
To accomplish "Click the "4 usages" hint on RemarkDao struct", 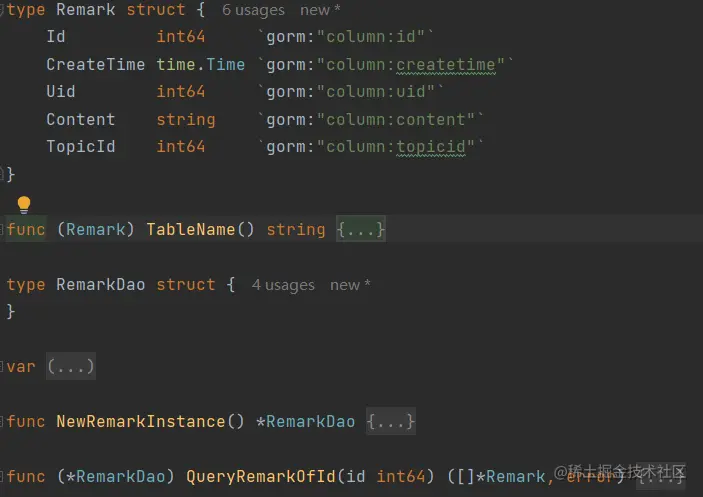I will click(283, 285).
